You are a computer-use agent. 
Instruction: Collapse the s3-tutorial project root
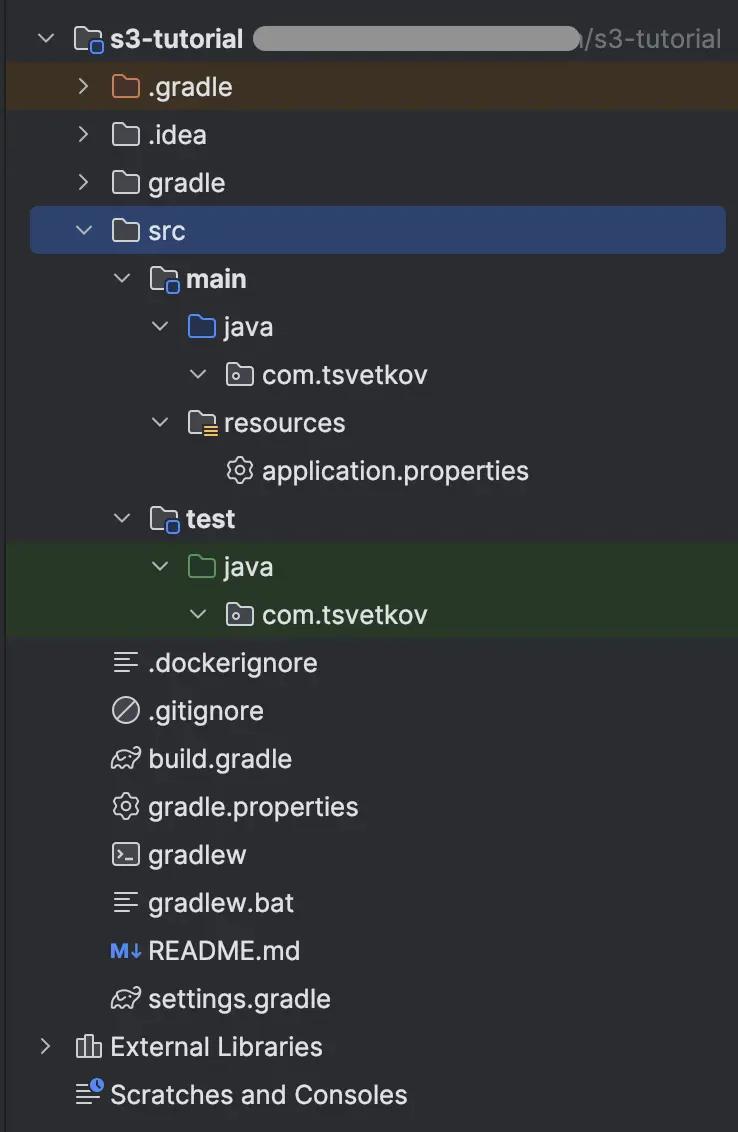pyautogui.click(x=46, y=38)
